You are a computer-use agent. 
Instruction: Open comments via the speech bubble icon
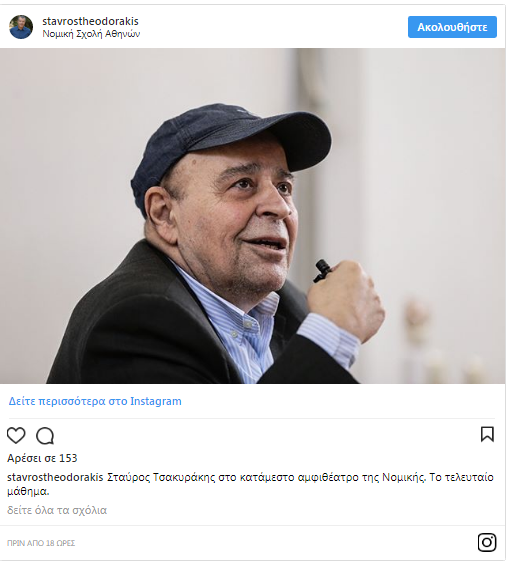45,436
